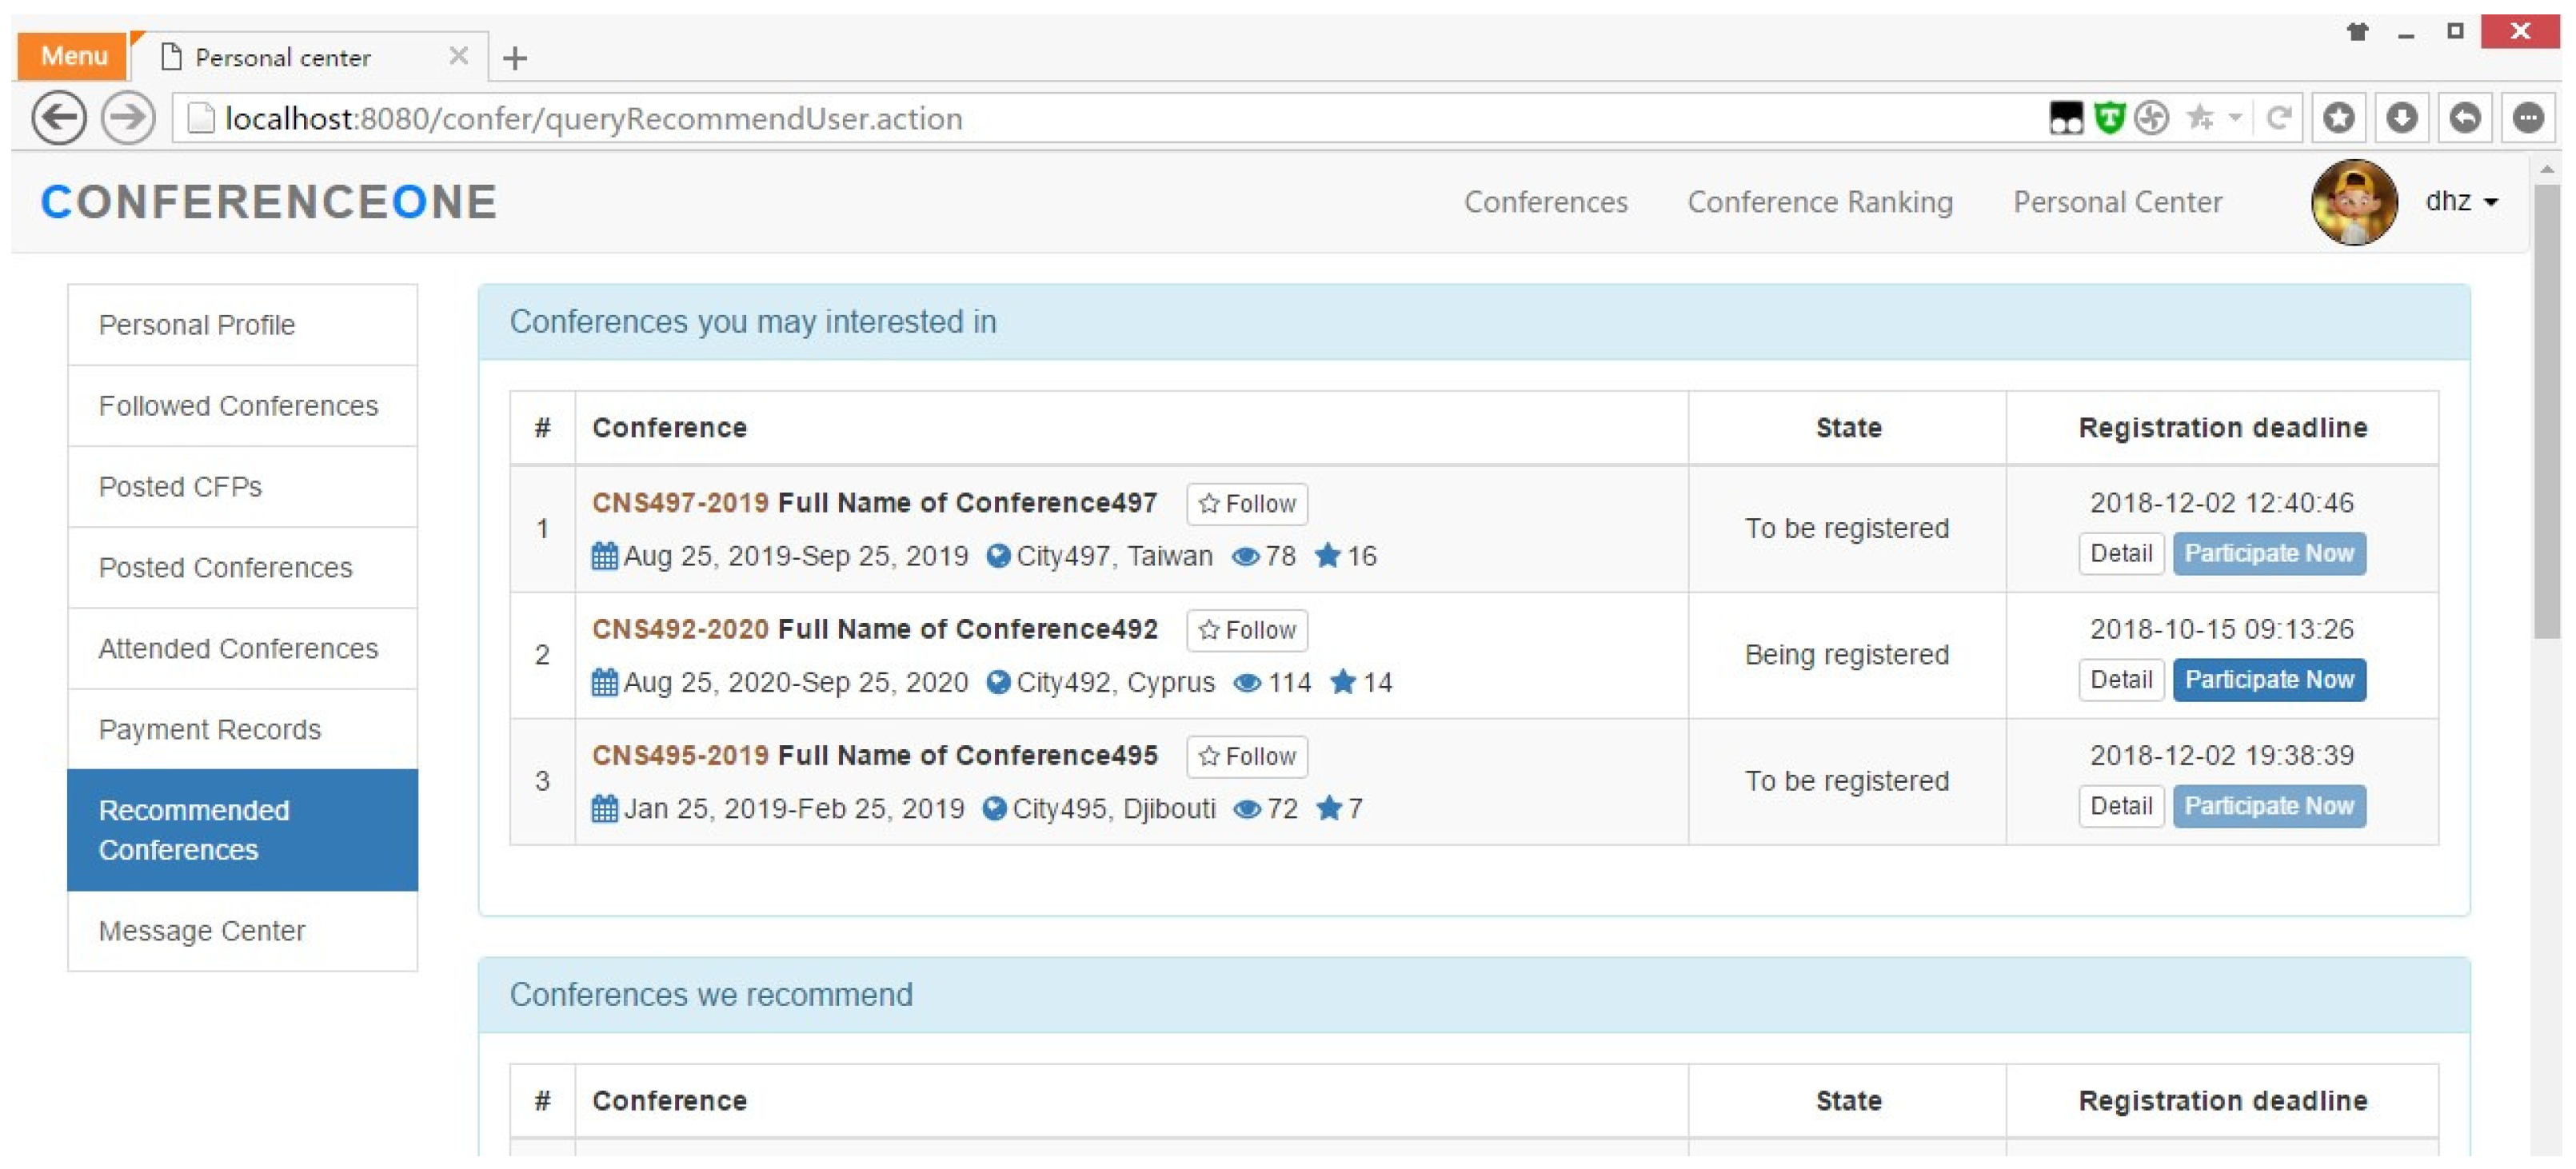Open Followed Conferences in sidebar
Viewport: 2576px width, 1169px height.
(238, 405)
